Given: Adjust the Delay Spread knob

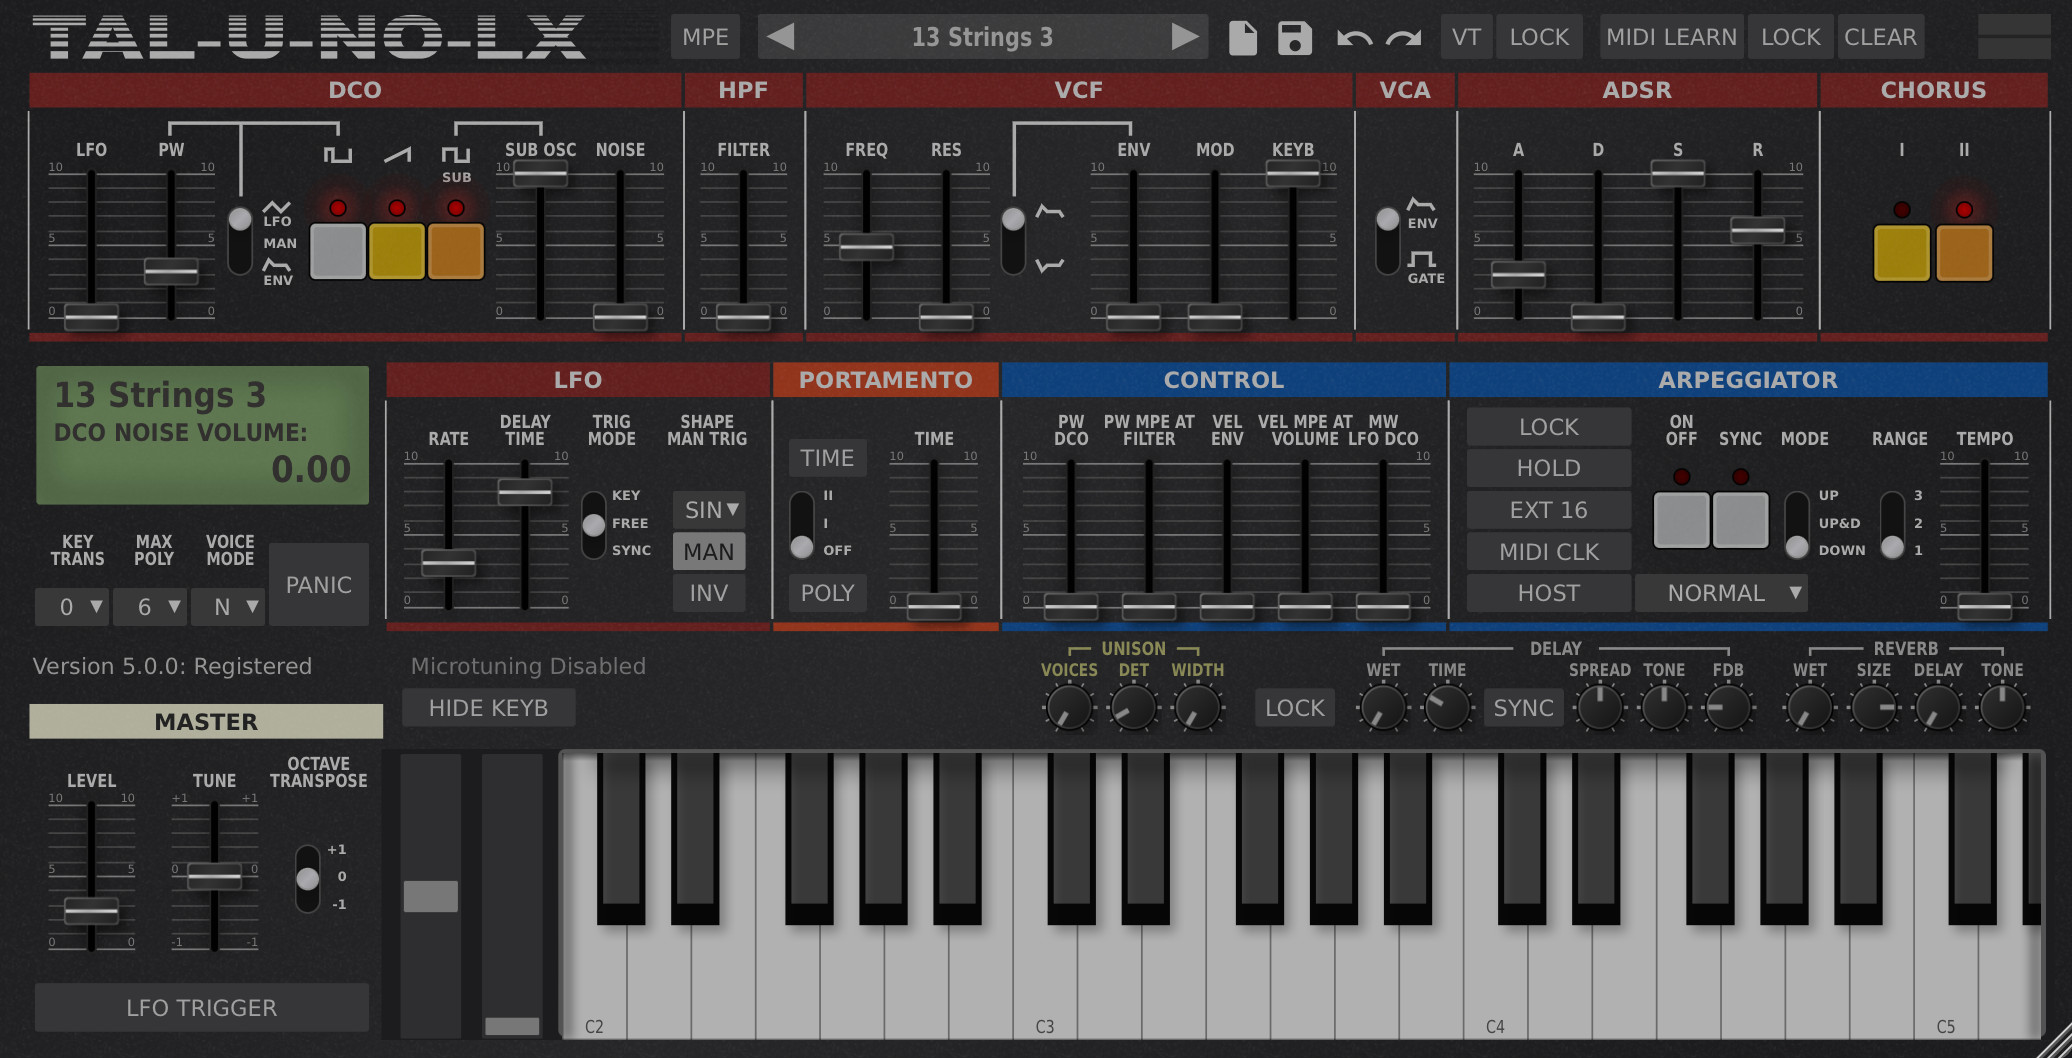Looking at the screenshot, I should (x=1599, y=708).
